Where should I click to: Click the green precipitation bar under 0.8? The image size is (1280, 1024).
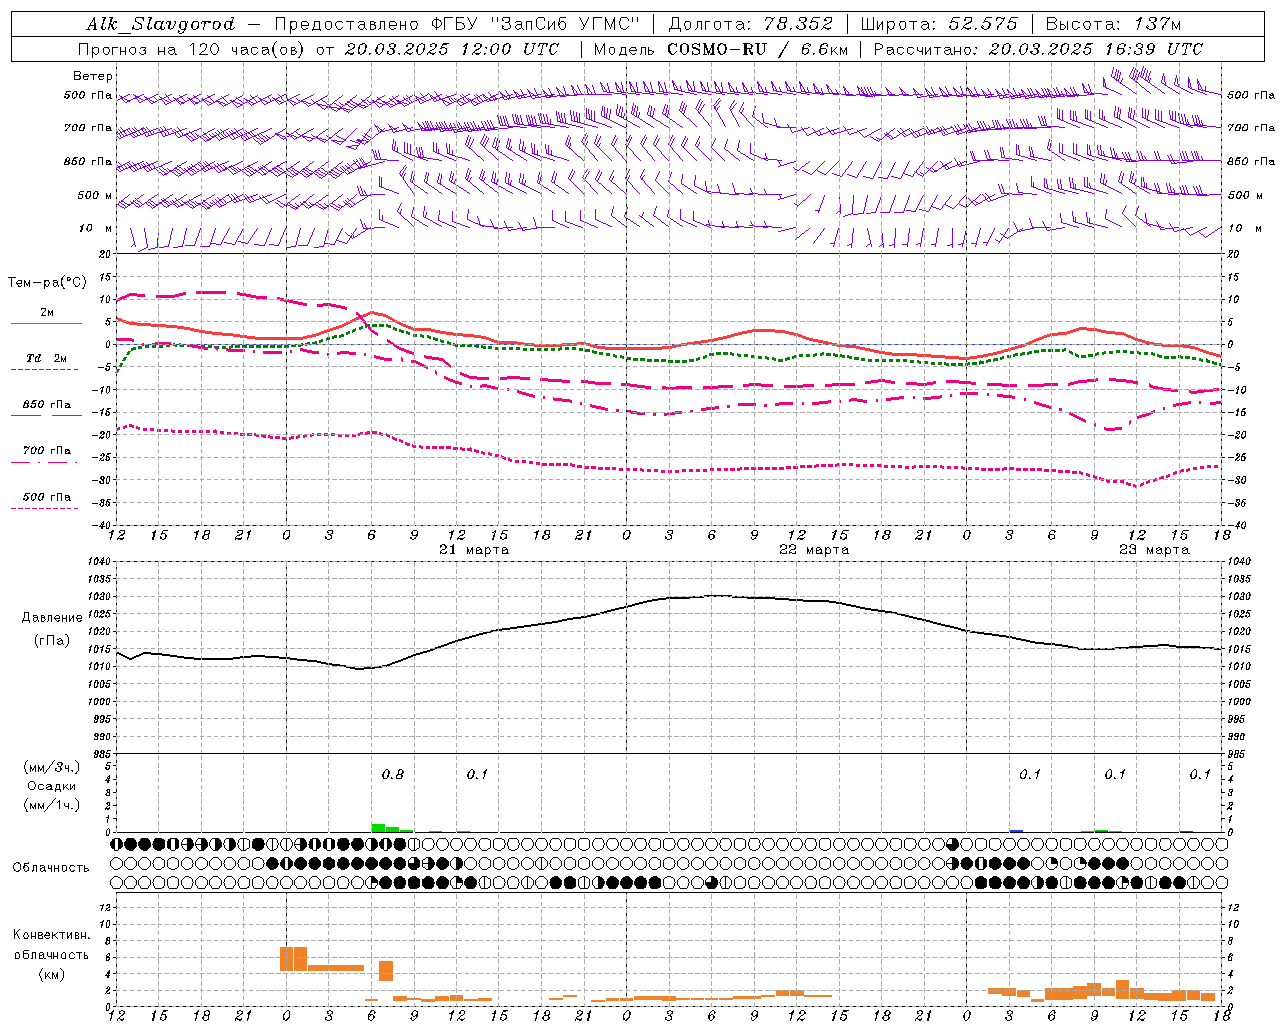click(378, 828)
